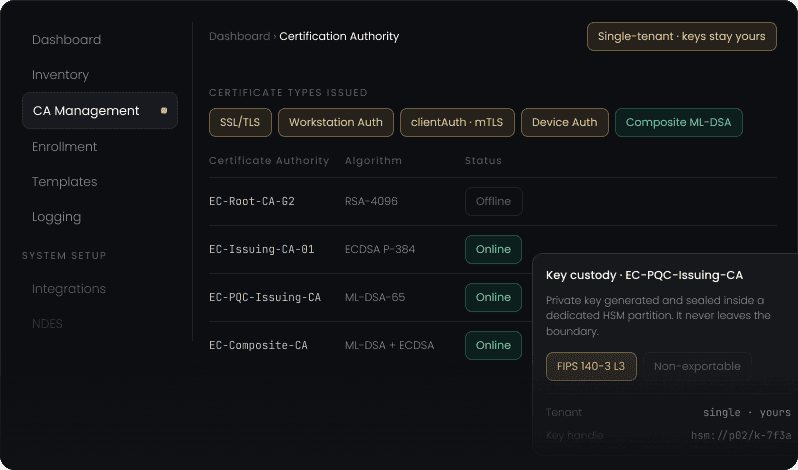Select the Workstation Auth chip
This screenshot has width=798, height=470.
coord(336,122)
